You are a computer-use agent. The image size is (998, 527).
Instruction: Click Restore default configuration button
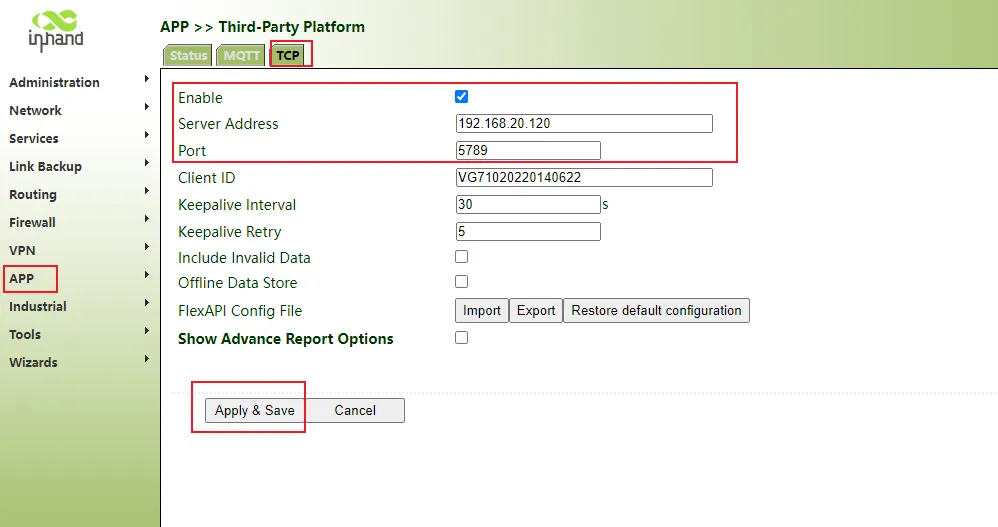tap(656, 311)
